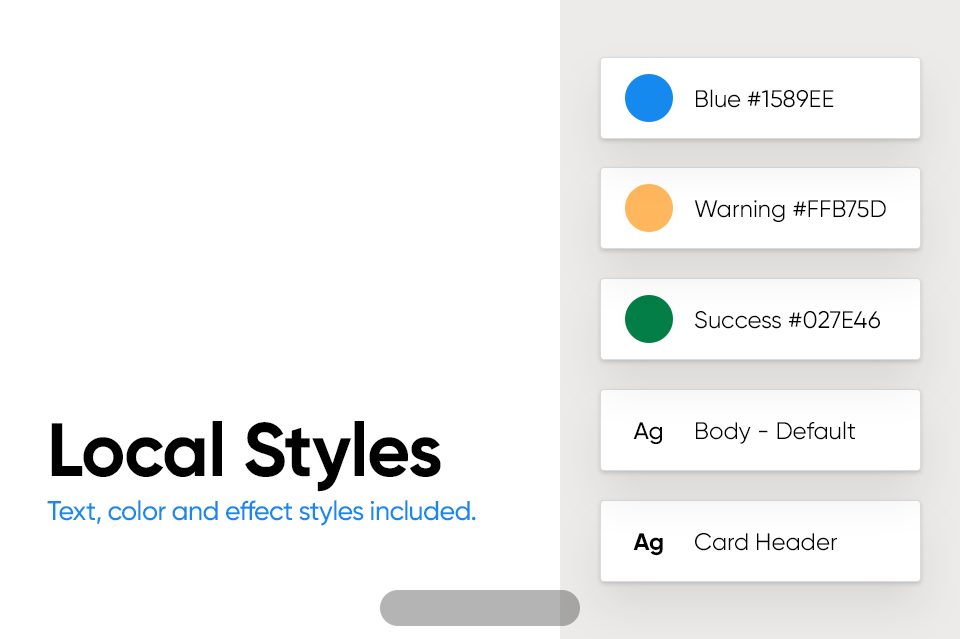Select the "Blue #1589EE" label text
960x639 pixels.
coord(763,99)
